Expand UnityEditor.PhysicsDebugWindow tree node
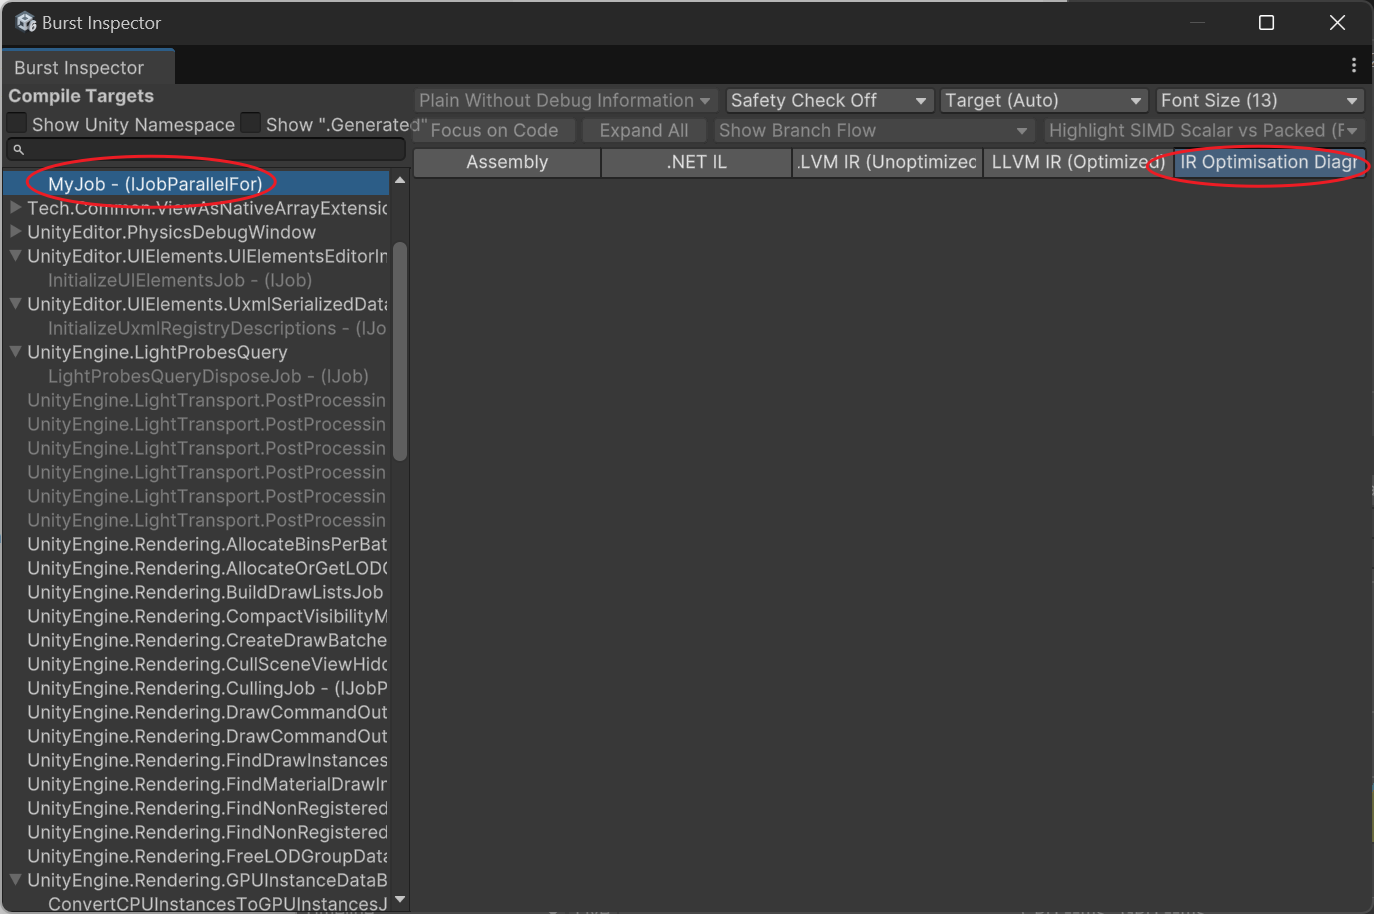The width and height of the screenshot is (1374, 914). coord(15,232)
